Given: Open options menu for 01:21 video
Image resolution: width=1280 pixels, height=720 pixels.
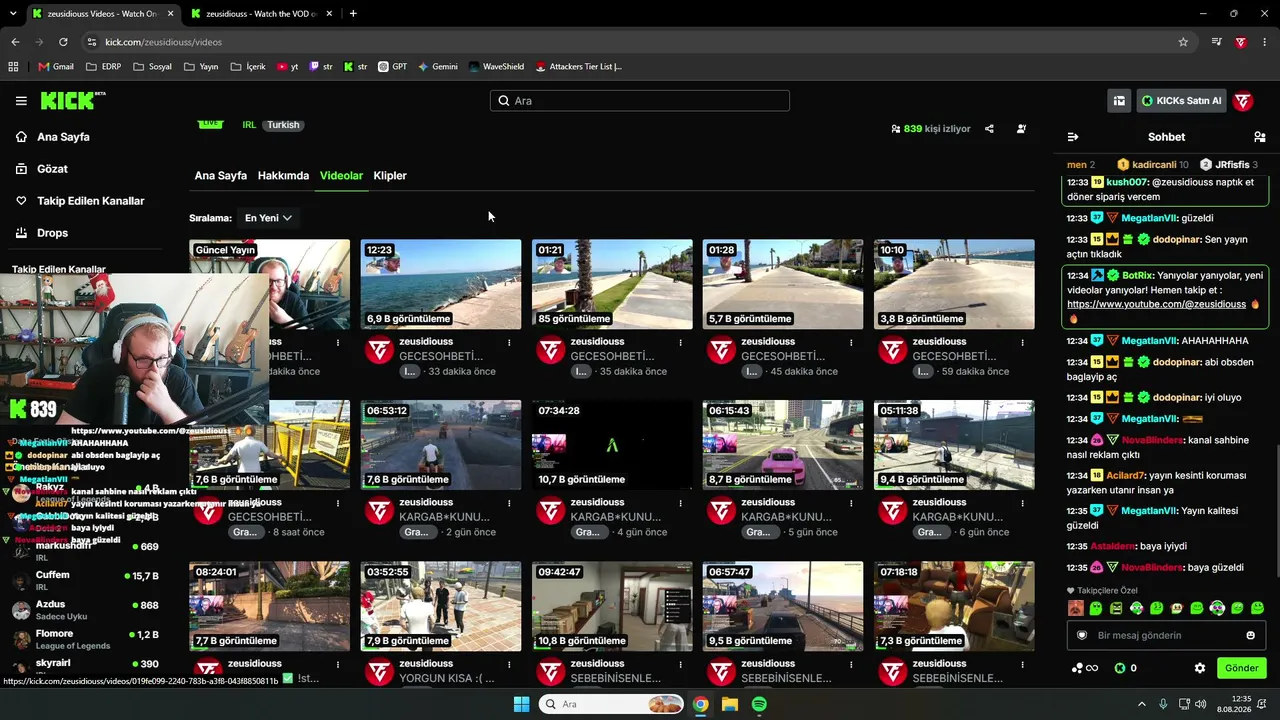Looking at the screenshot, I should click(680, 342).
